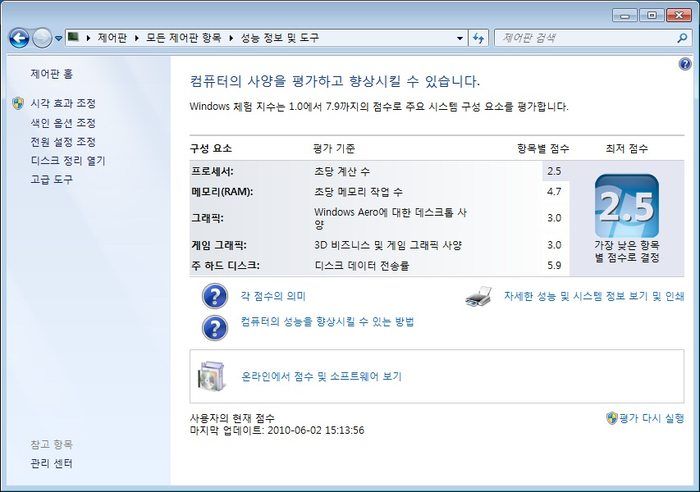This screenshot has height=492, width=700.
Task: Select 제어판 breadcrumb in address bar
Action: [112, 38]
